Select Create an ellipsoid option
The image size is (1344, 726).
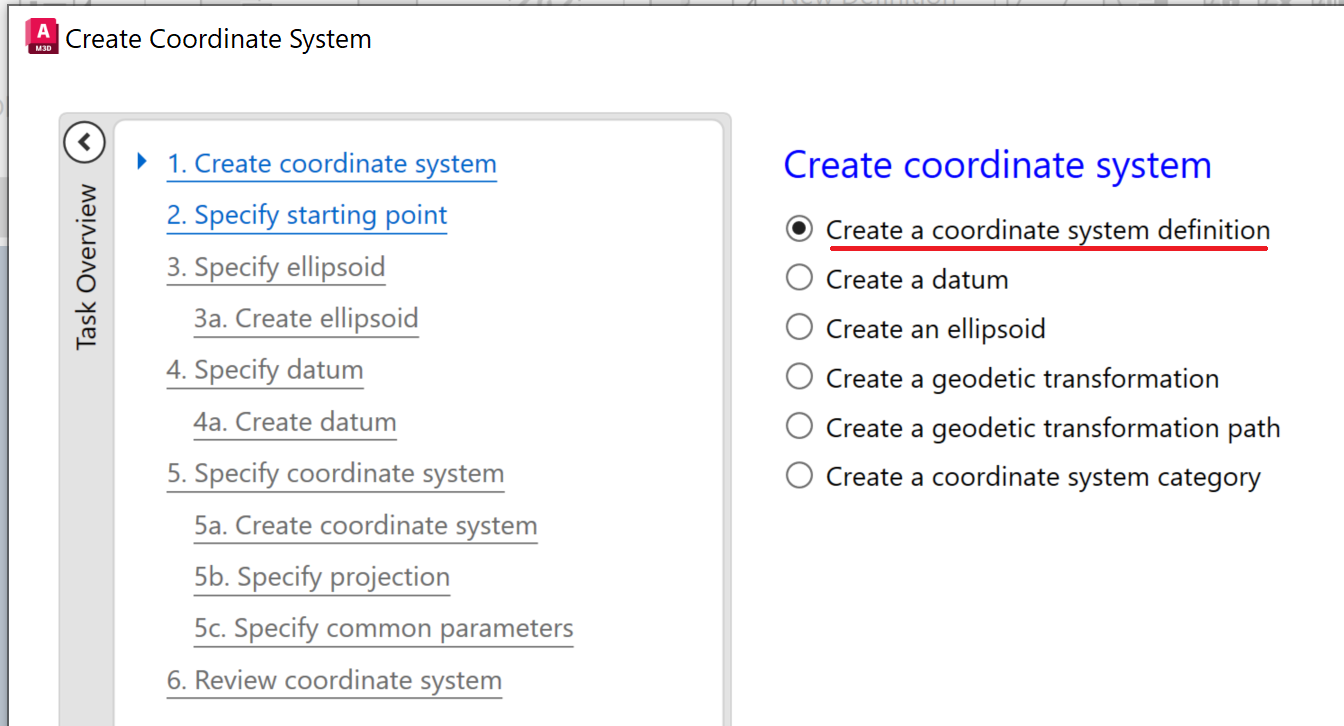pos(799,328)
